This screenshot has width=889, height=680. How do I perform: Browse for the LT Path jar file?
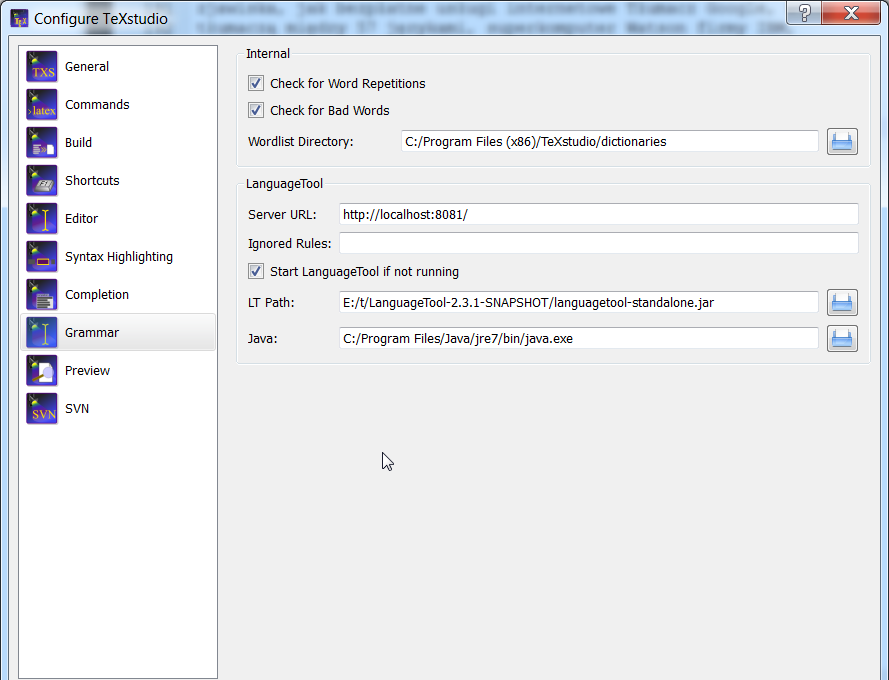point(842,302)
